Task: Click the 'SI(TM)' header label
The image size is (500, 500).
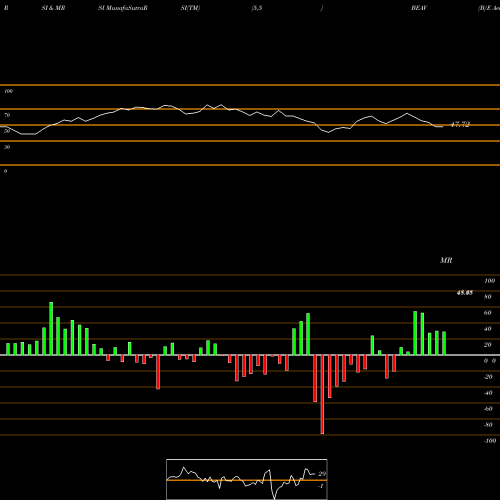Action: pos(190,8)
